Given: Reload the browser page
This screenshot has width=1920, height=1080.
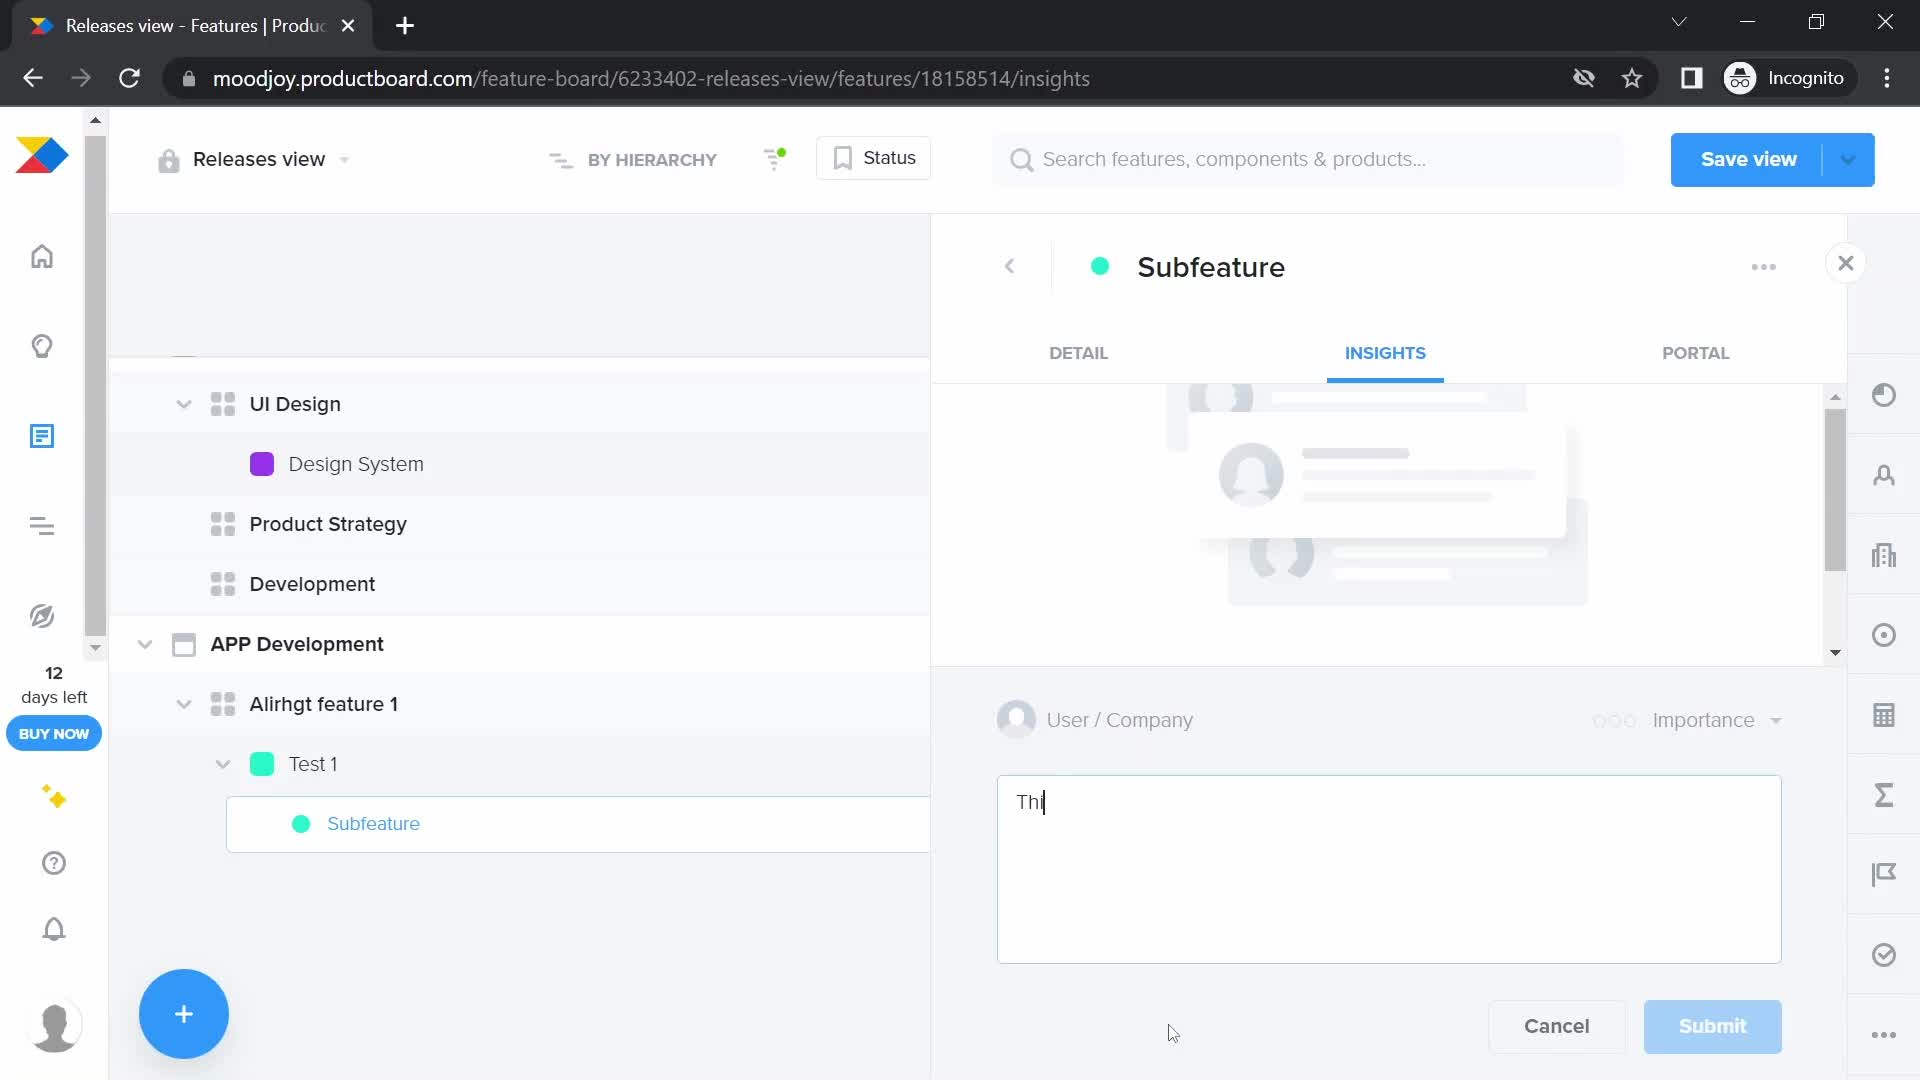Looking at the screenshot, I should pyautogui.click(x=130, y=78).
